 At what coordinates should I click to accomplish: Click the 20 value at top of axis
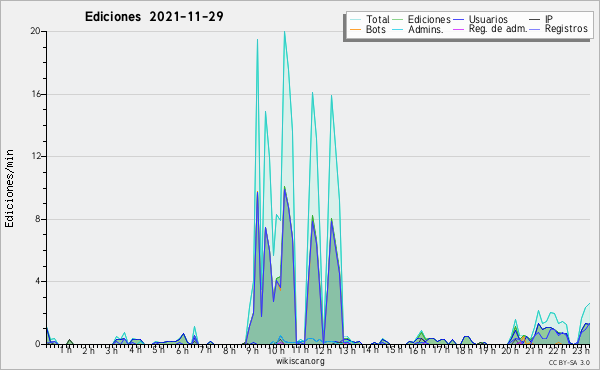click(35, 31)
